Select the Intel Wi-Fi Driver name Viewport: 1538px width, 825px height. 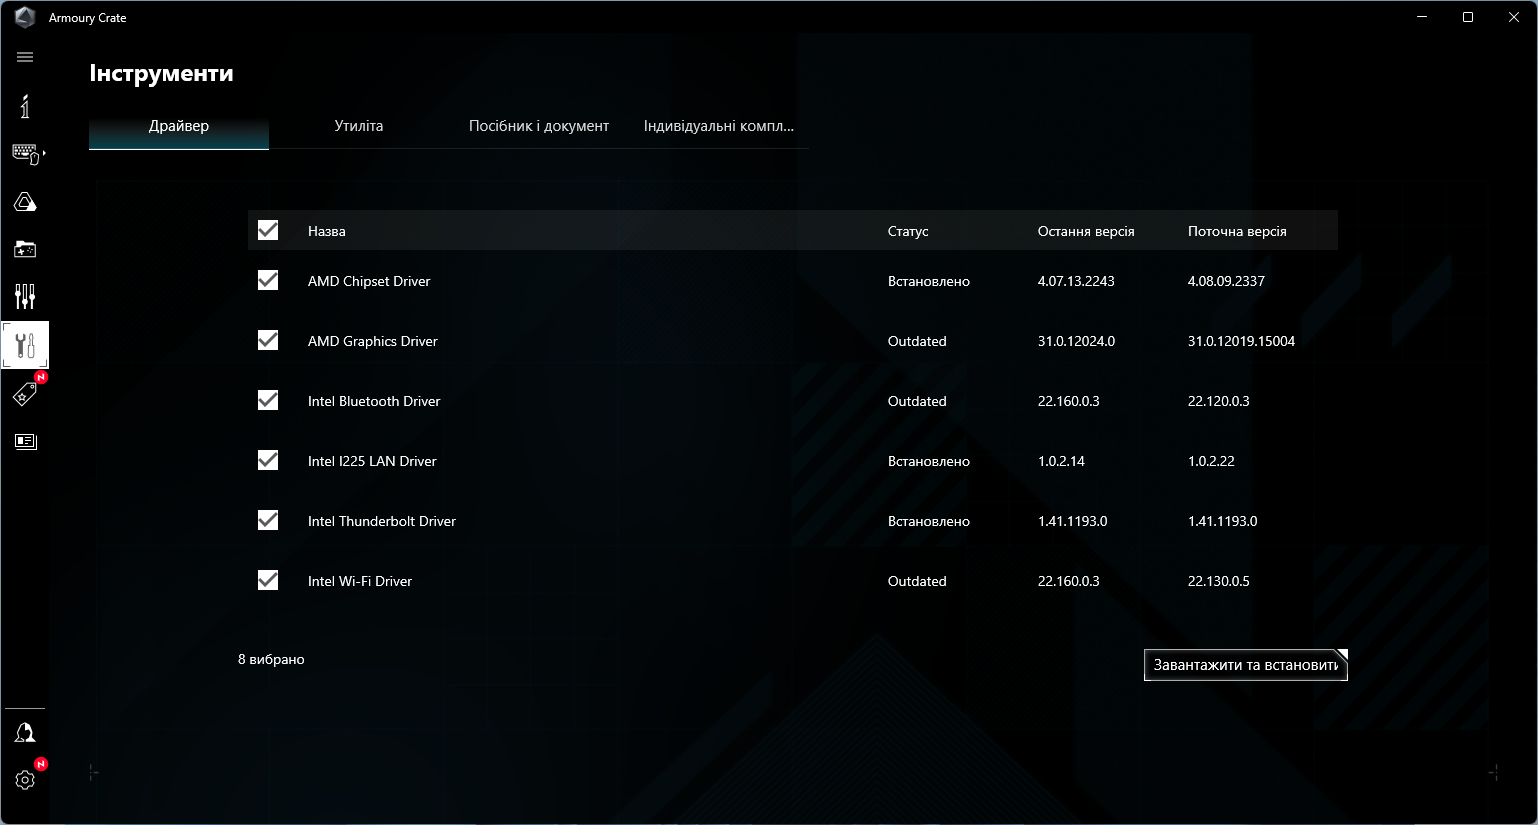[x=360, y=581]
